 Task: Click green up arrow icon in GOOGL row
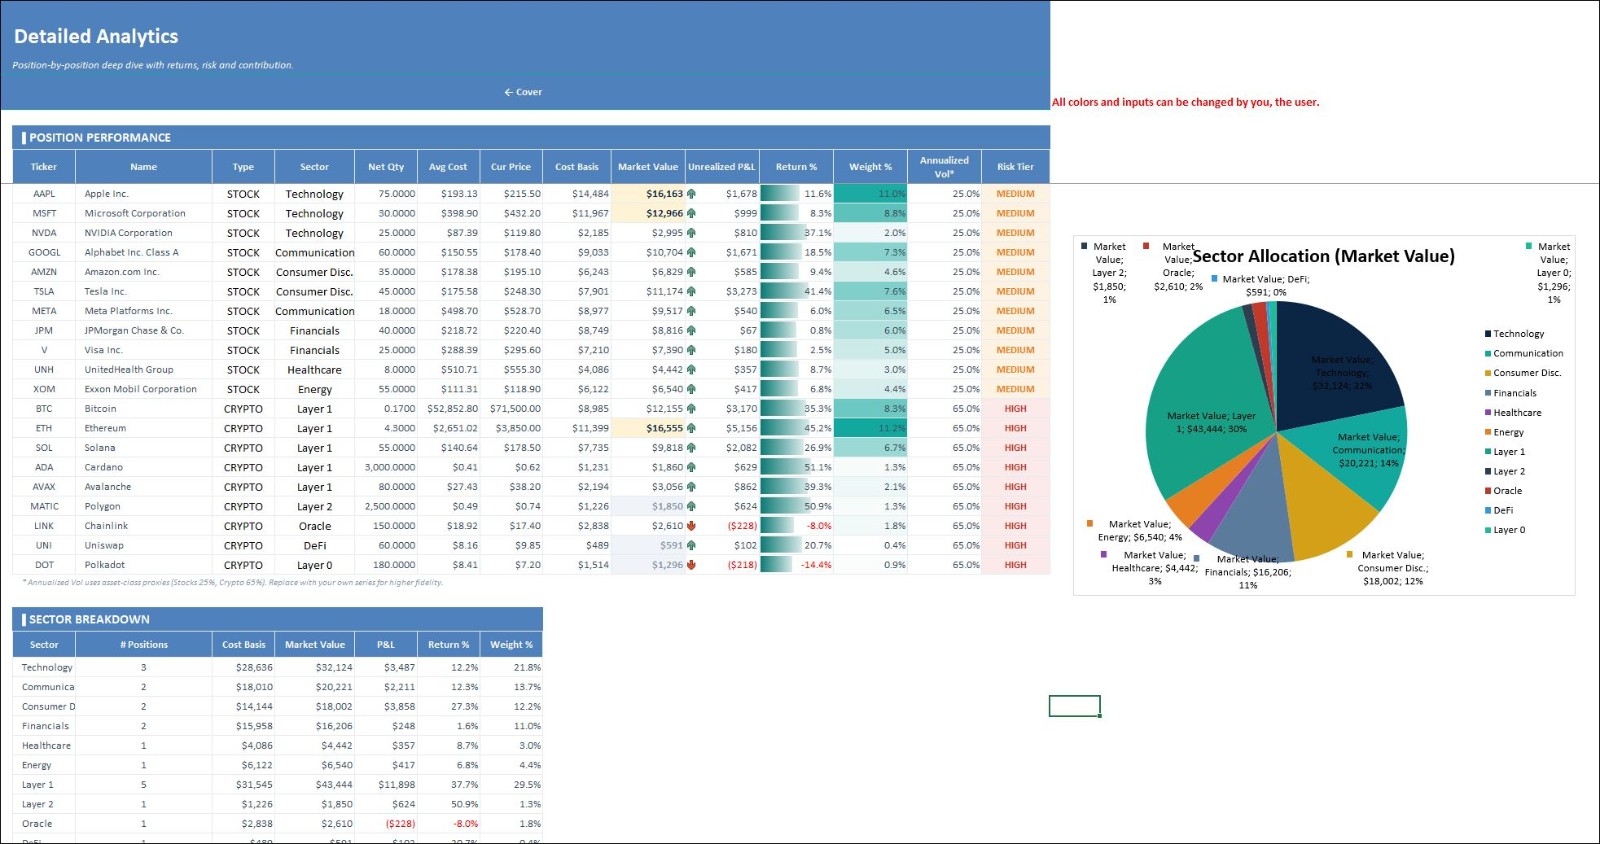pyautogui.click(x=691, y=252)
